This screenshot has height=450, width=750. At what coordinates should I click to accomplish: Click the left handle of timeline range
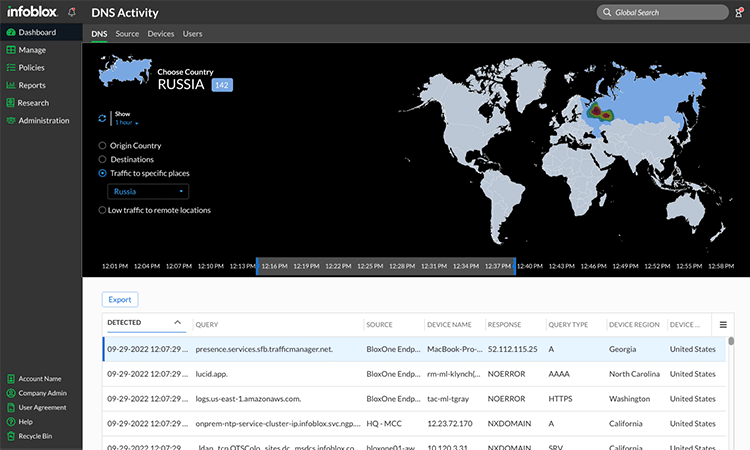[257, 266]
